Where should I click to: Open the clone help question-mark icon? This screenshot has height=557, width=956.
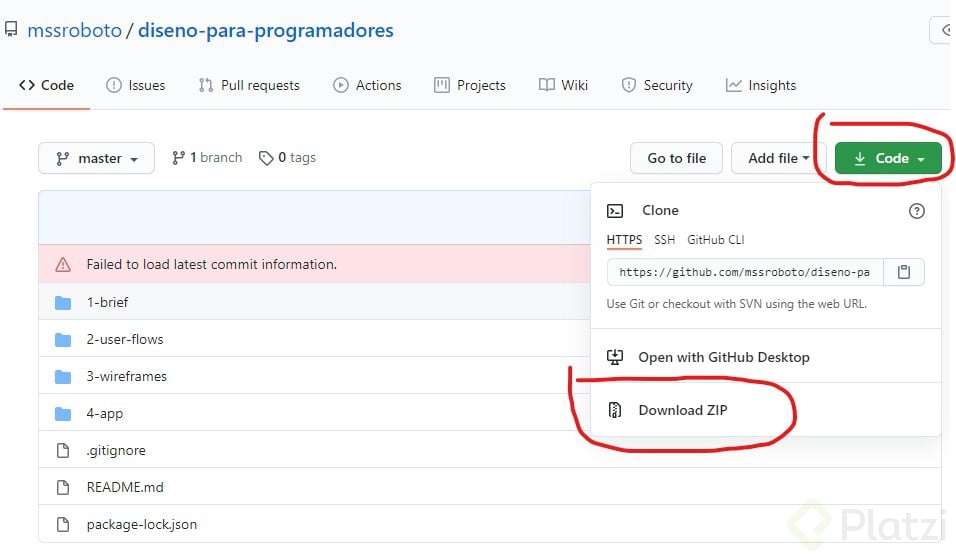pos(916,211)
